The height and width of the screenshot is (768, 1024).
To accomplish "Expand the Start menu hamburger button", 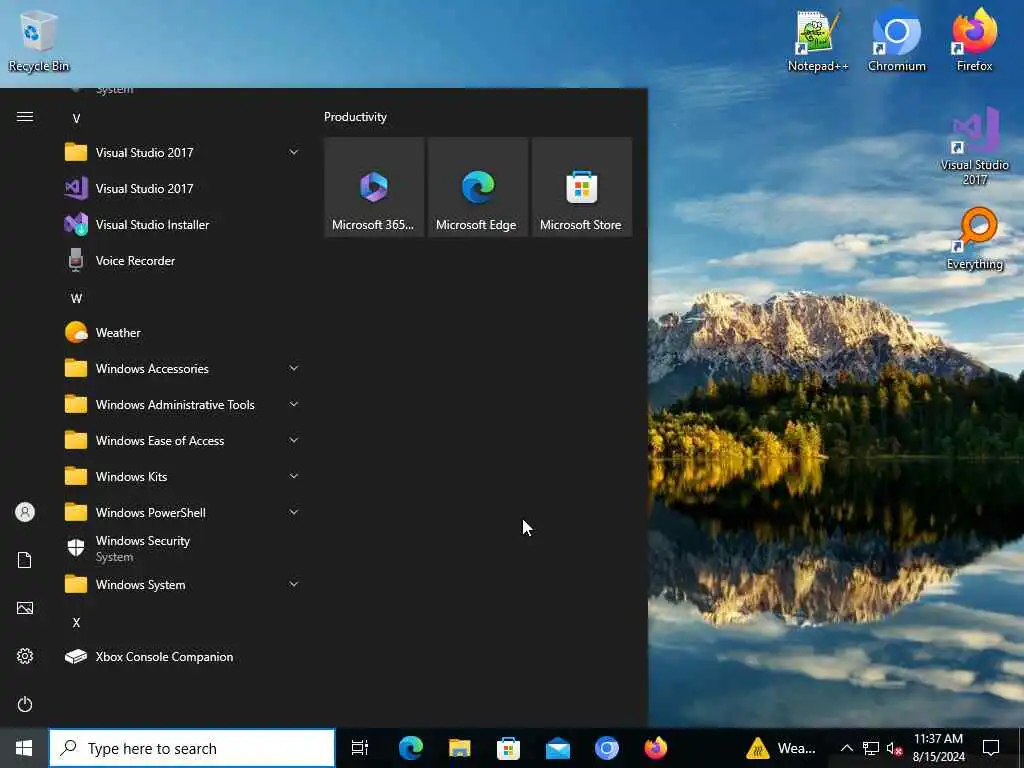I will coord(25,117).
